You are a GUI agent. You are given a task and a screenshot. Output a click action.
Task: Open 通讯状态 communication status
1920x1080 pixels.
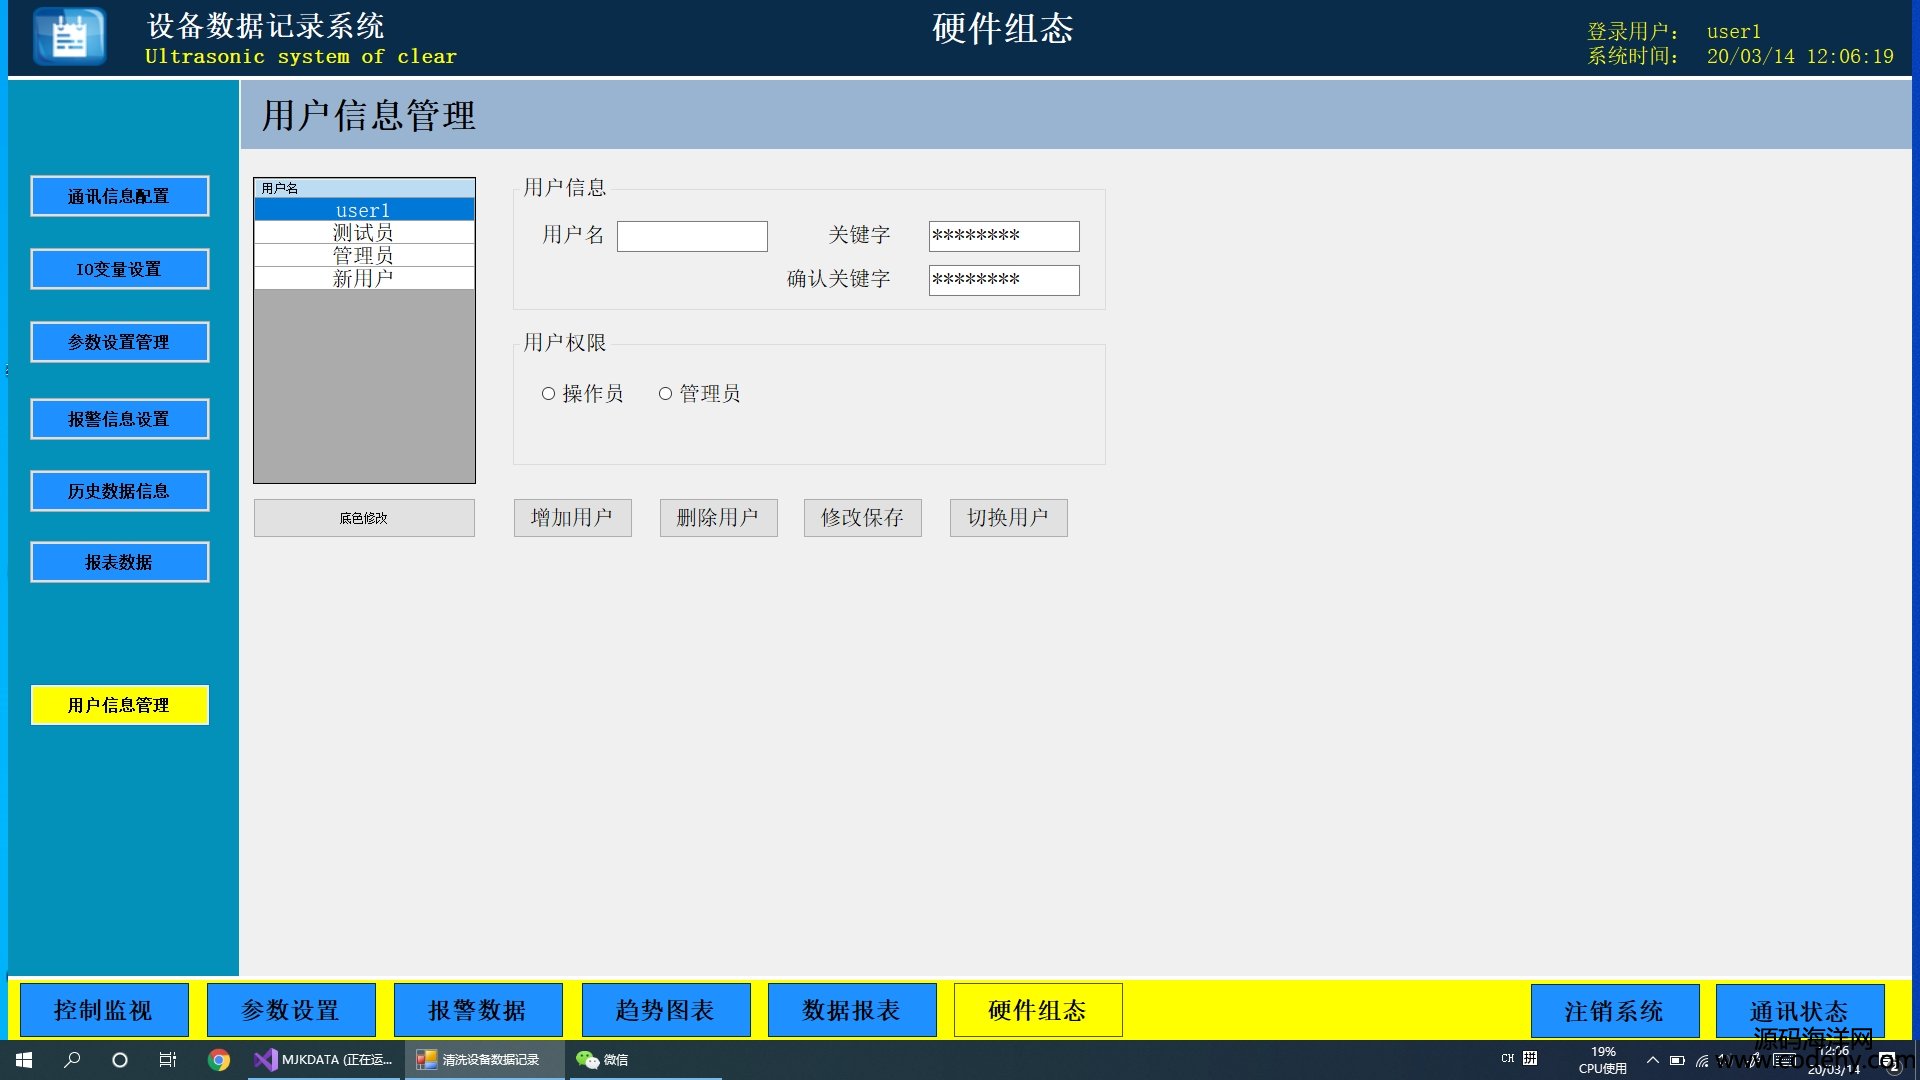1800,1011
